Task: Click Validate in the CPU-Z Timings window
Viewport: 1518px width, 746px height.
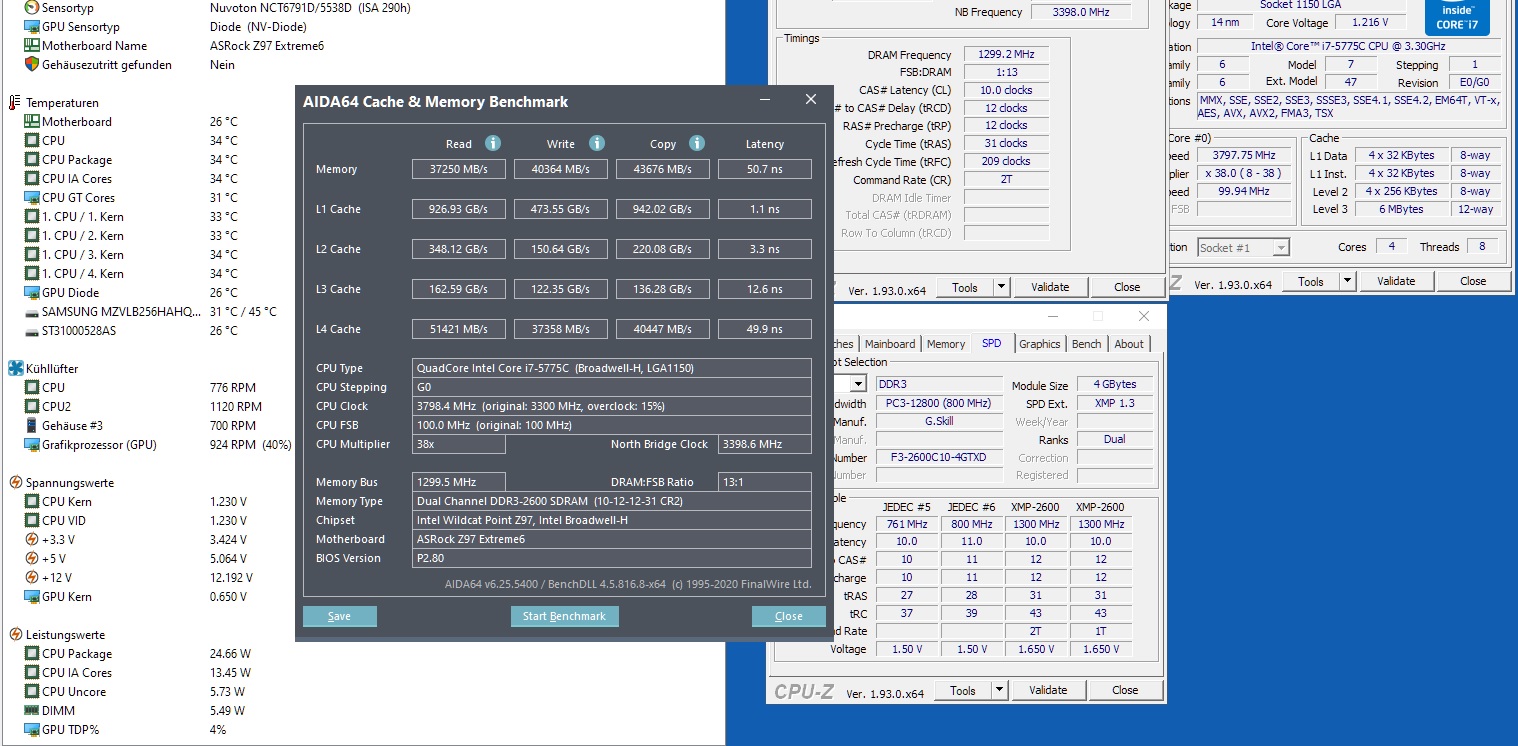Action: 1050,287
